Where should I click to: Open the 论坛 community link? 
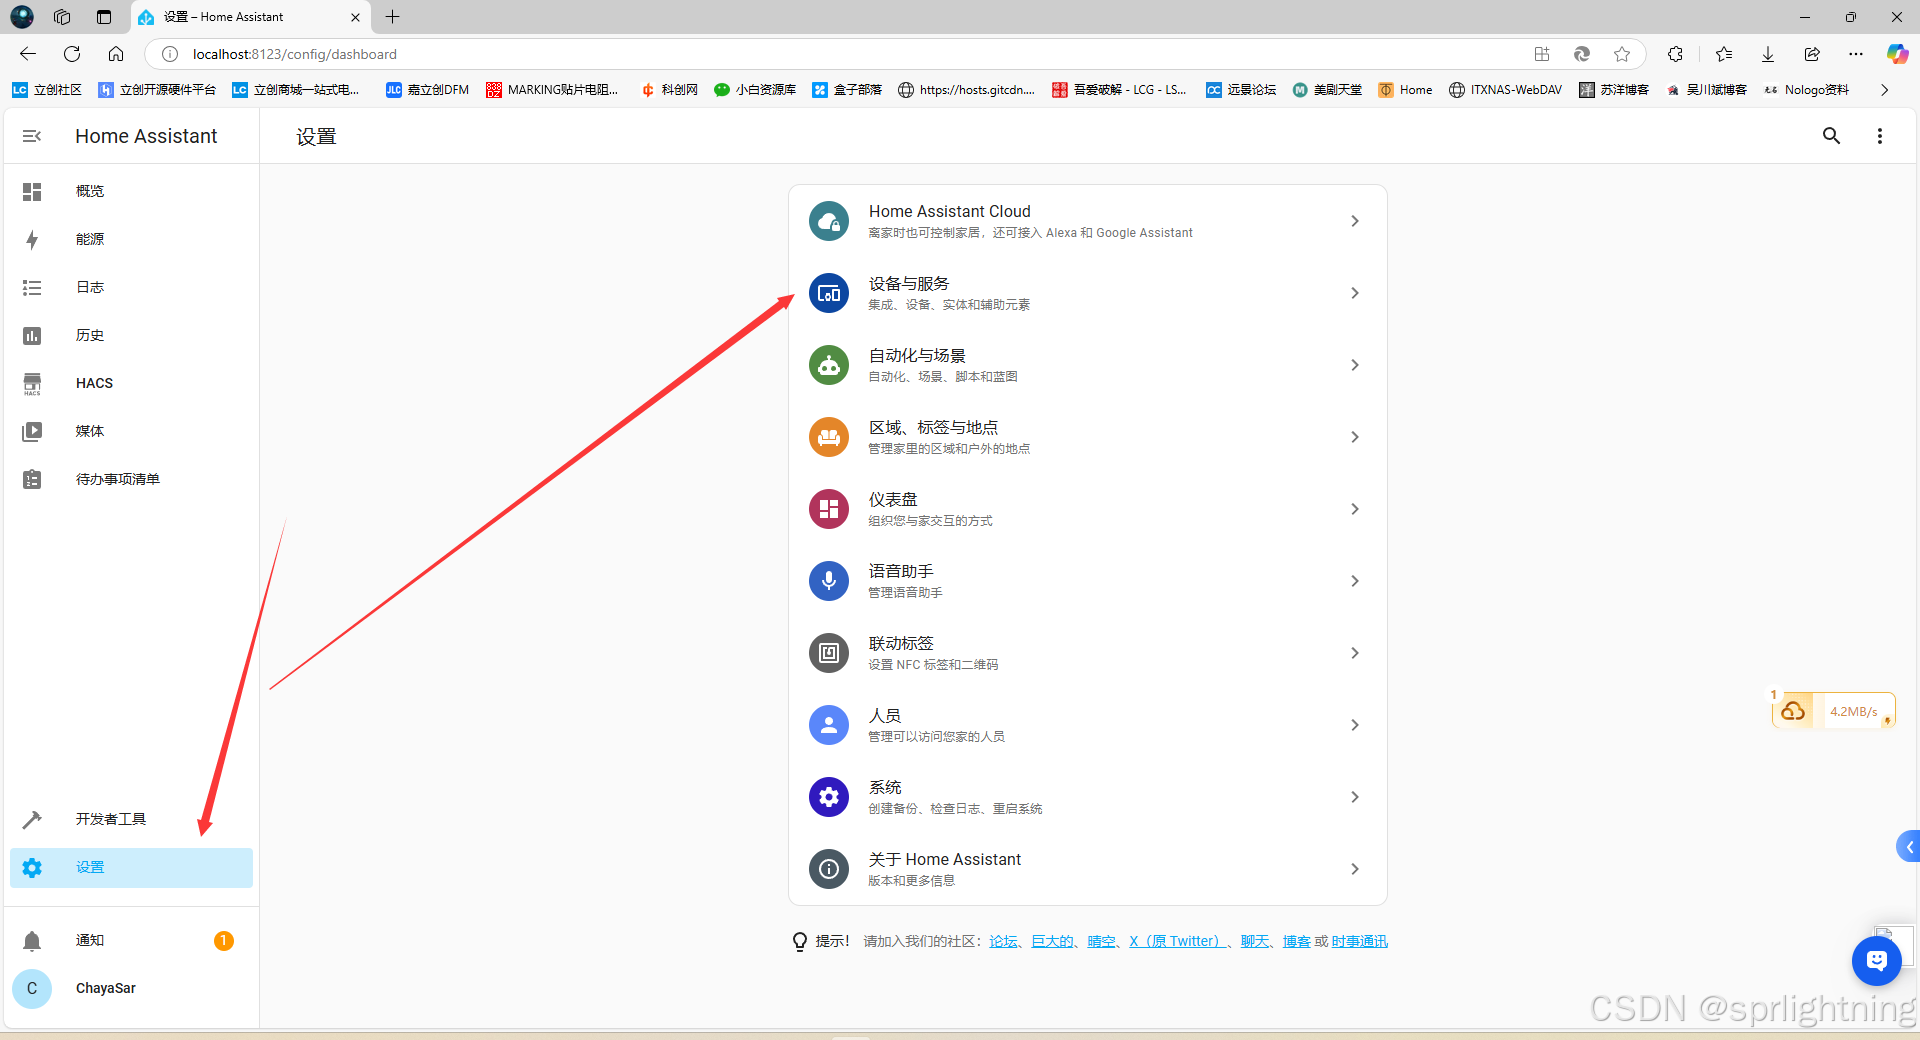[1003, 941]
